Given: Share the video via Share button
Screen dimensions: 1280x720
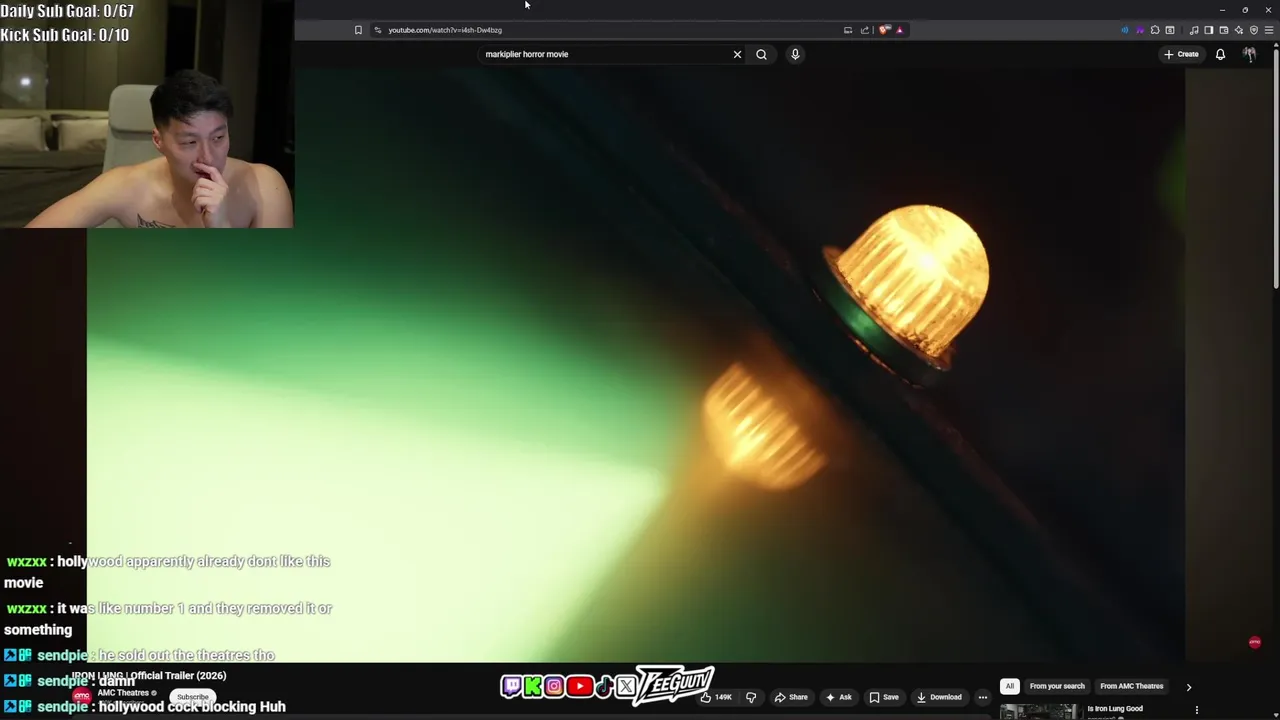Looking at the screenshot, I should [790, 697].
